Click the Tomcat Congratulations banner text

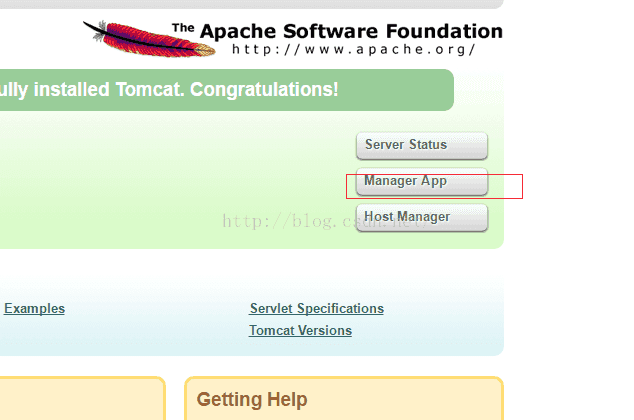point(169,90)
